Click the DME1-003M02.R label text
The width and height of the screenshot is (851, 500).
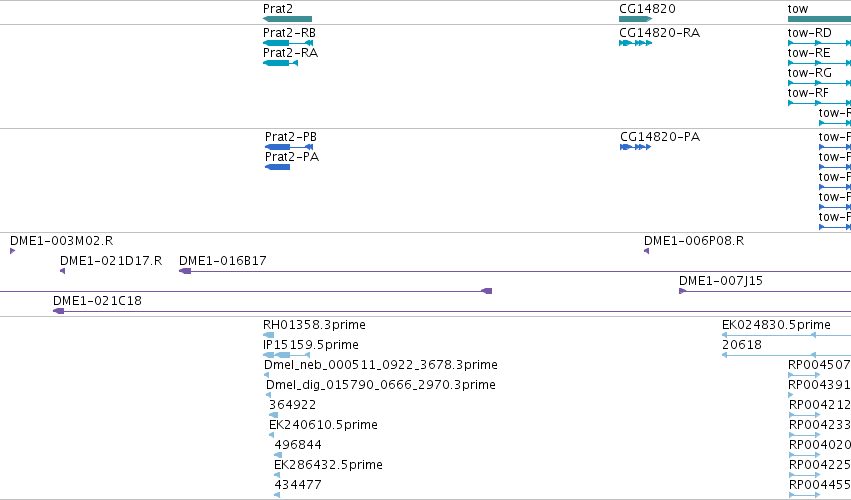pyautogui.click(x=61, y=240)
